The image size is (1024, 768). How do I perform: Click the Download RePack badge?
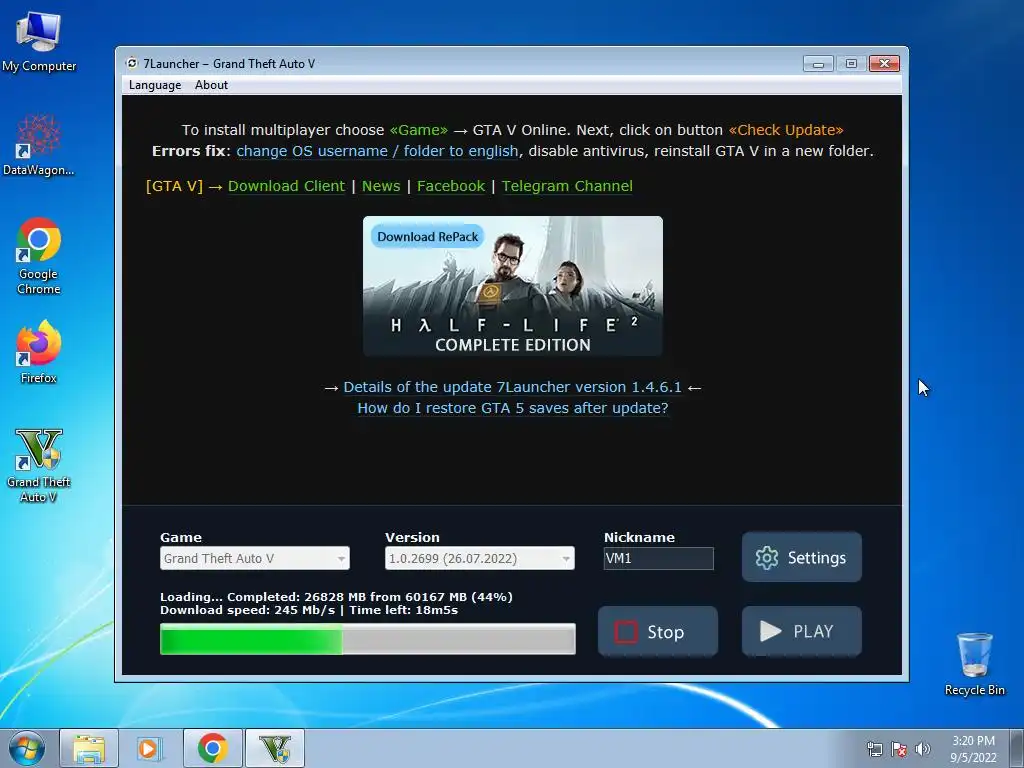point(427,236)
